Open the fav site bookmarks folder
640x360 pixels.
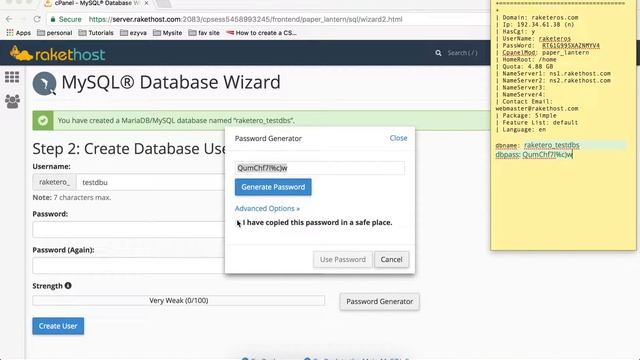tap(204, 33)
